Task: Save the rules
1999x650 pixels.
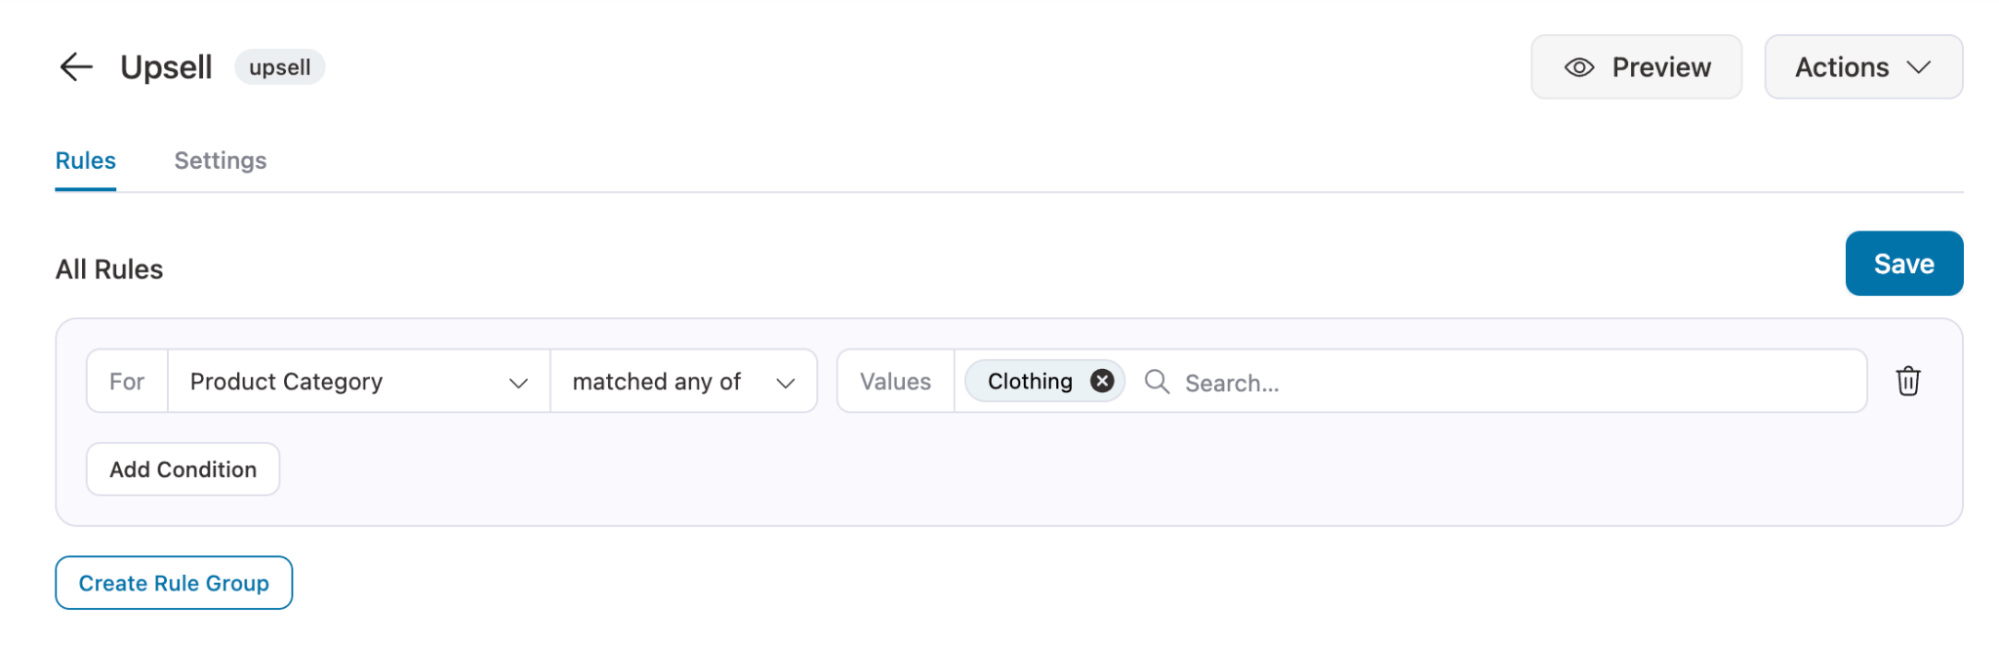Action: (1904, 264)
